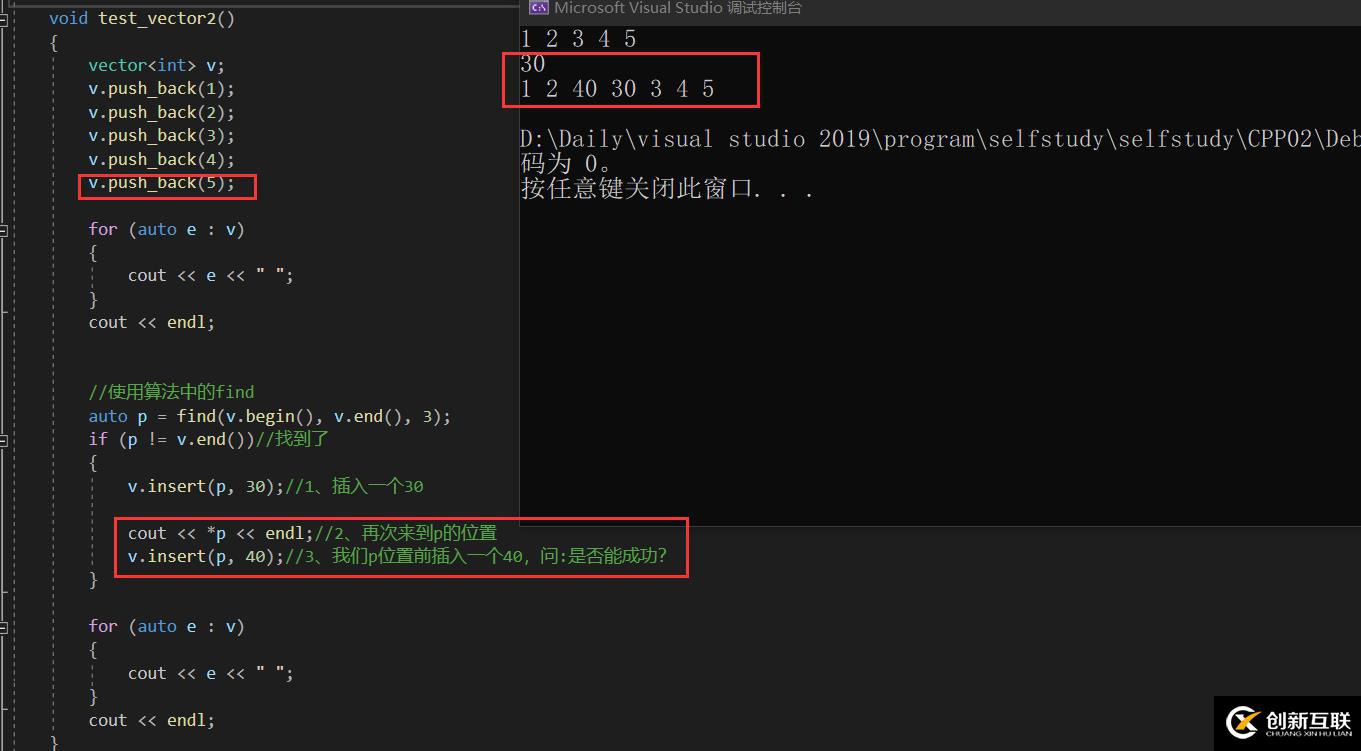Click the void test_vector2() declaration
The image size is (1361, 751).
point(142,18)
